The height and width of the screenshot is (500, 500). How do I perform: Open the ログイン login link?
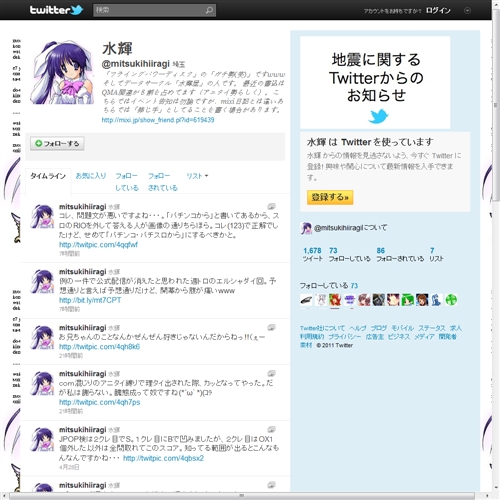[438, 11]
